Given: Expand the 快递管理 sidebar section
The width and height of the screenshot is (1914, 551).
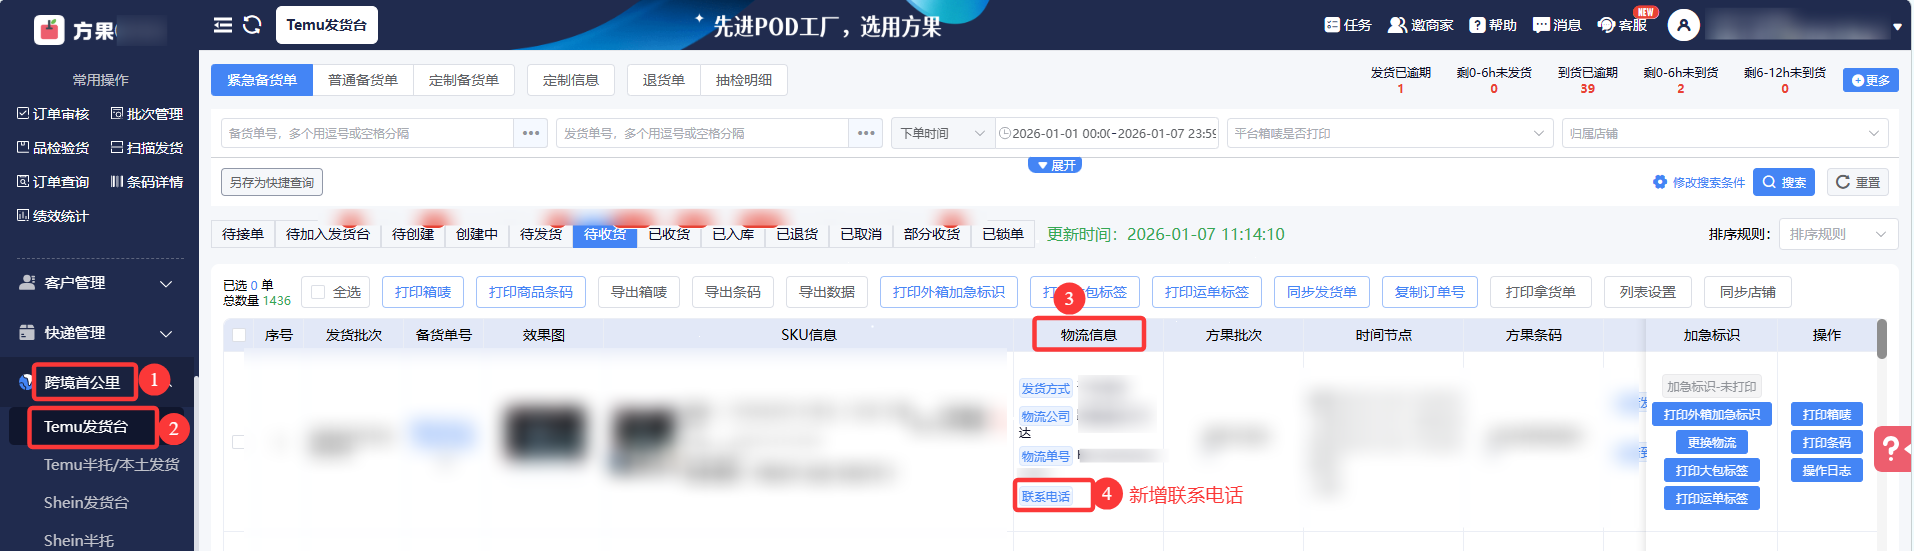Looking at the screenshot, I should coord(96,333).
